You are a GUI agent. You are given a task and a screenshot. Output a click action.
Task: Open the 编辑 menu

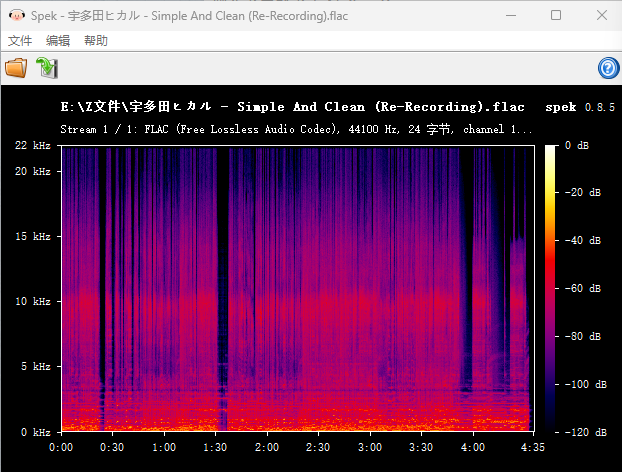[58, 41]
